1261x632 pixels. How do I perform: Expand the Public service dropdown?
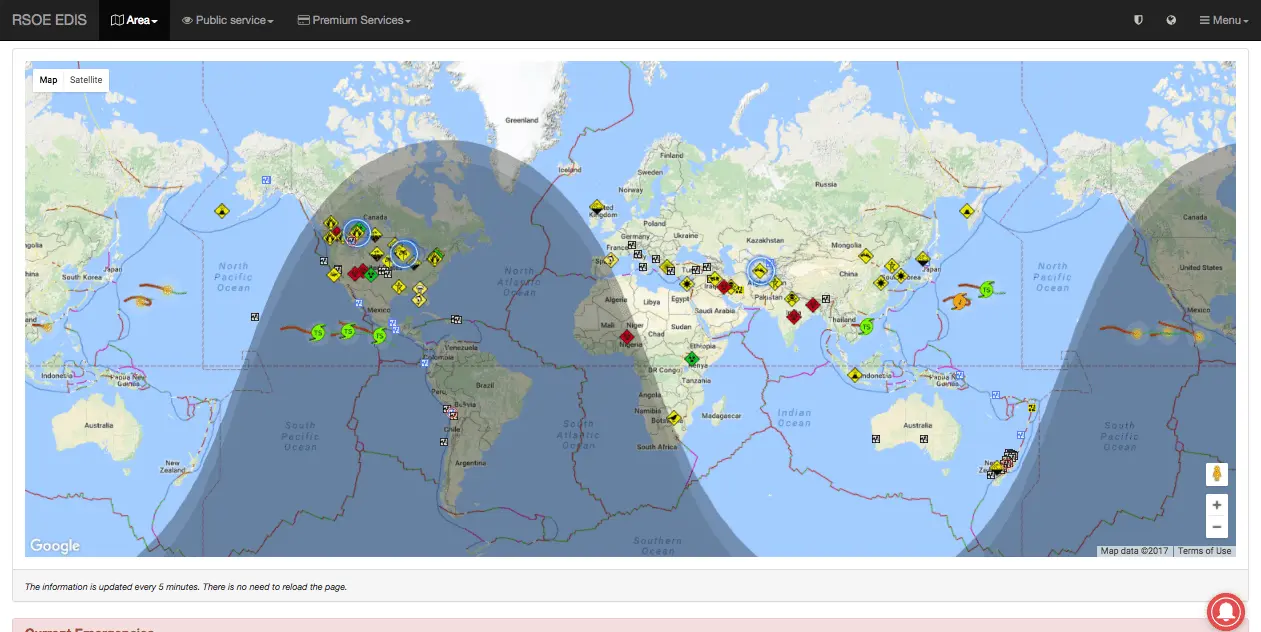227,20
